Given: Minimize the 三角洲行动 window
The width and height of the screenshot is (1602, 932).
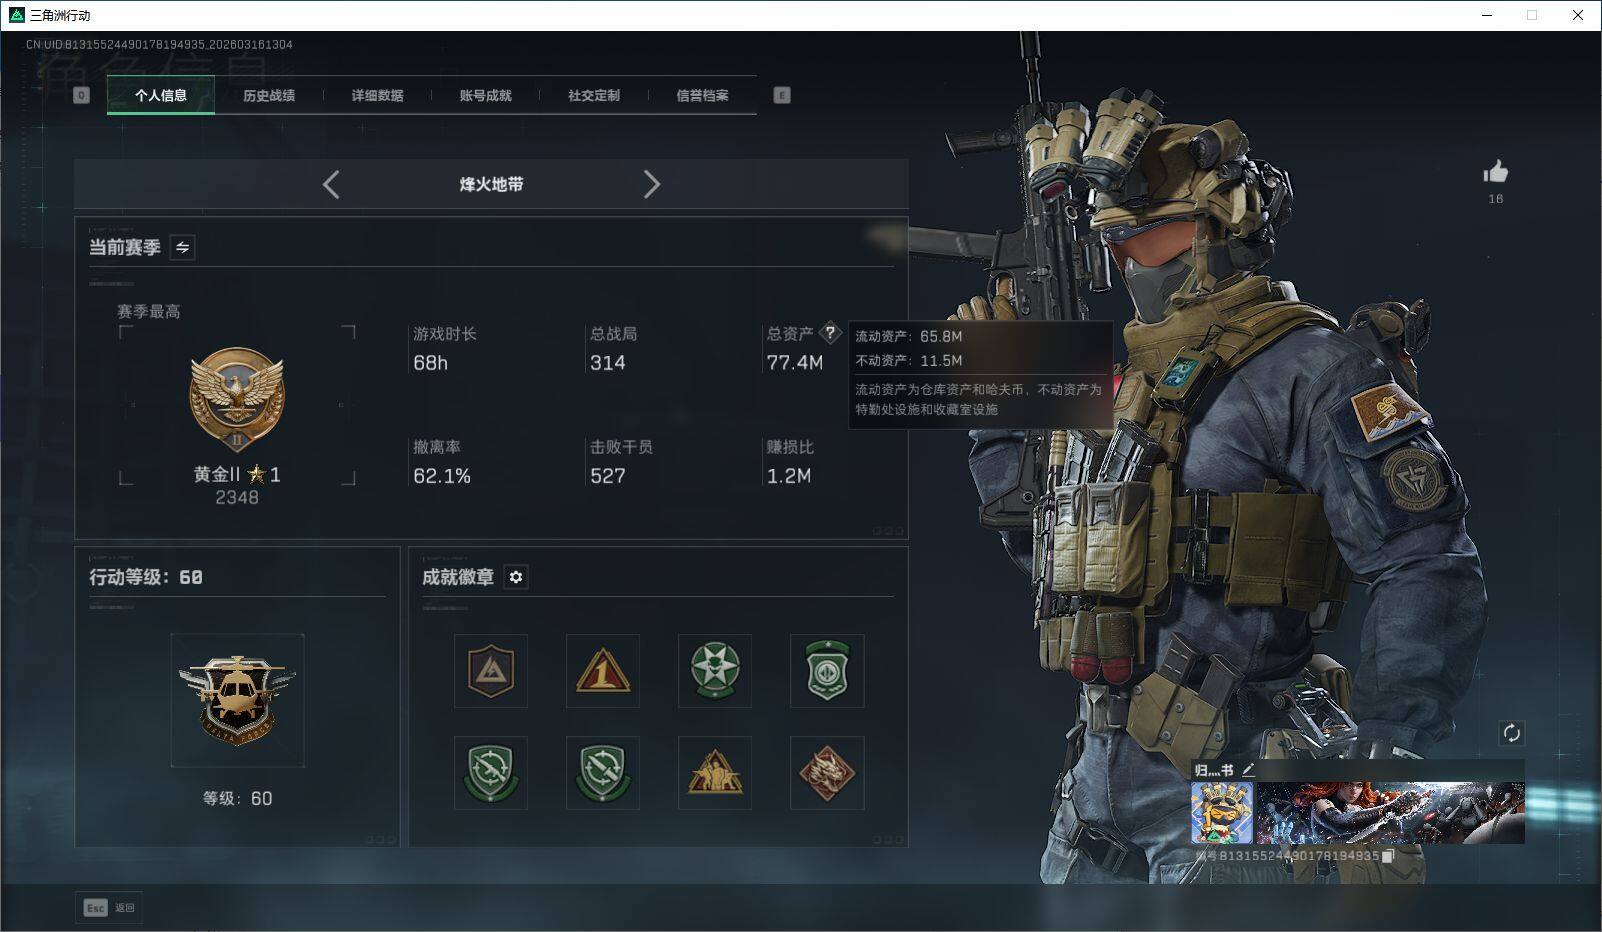Looking at the screenshot, I should (1487, 15).
